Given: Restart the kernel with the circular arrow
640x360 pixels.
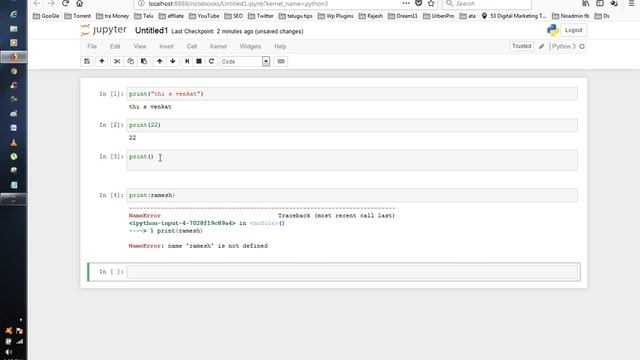Looking at the screenshot, I should (211, 61).
